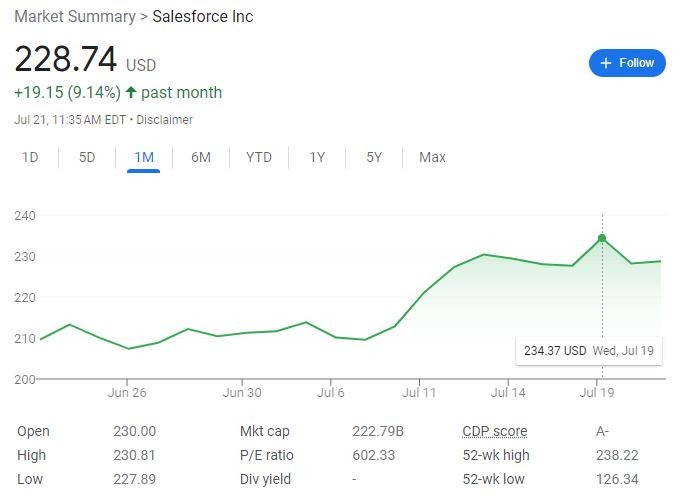Click the Salesforce Inc title

tap(202, 17)
